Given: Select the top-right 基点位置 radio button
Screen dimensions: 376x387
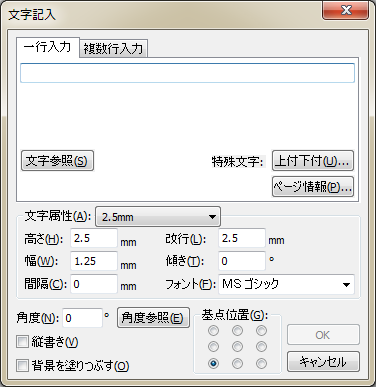Looking at the screenshot, I should pos(261,331).
